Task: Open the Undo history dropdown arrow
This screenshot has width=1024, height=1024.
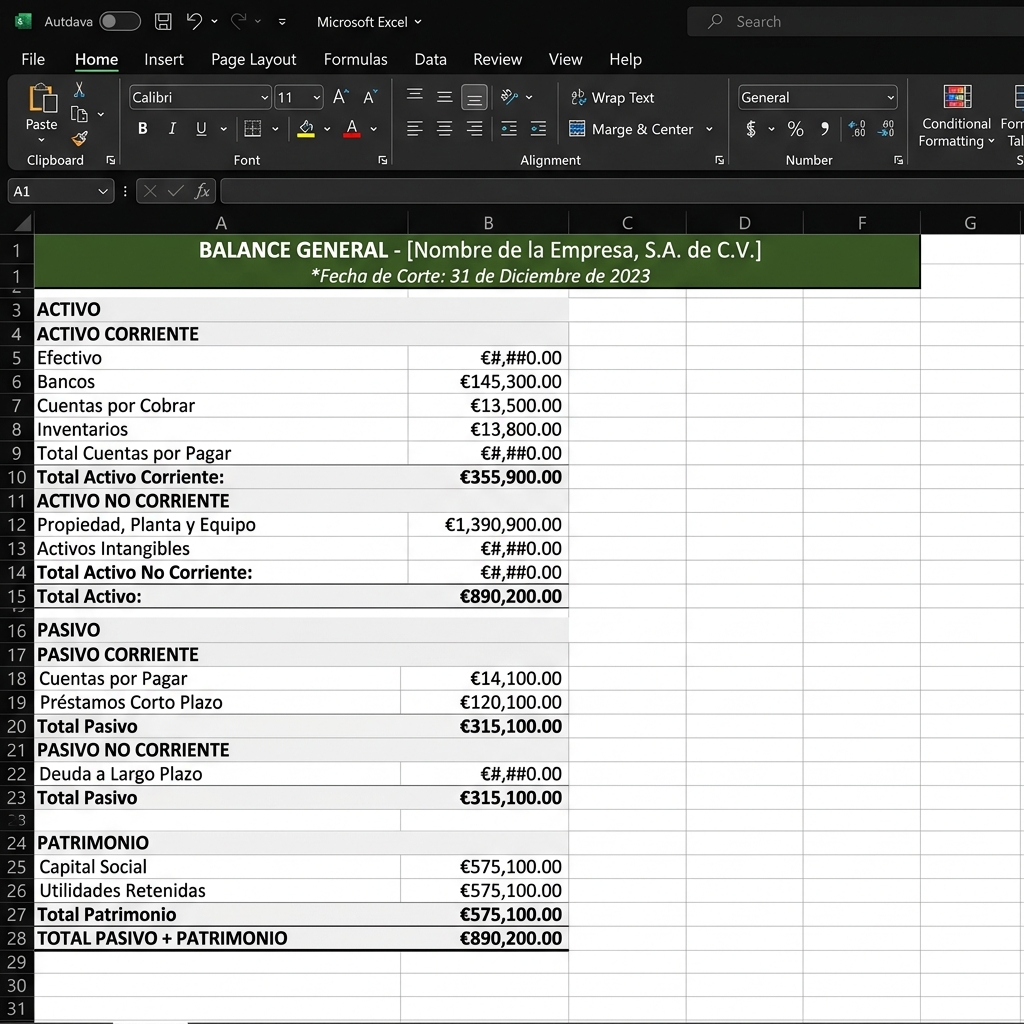Action: (214, 22)
